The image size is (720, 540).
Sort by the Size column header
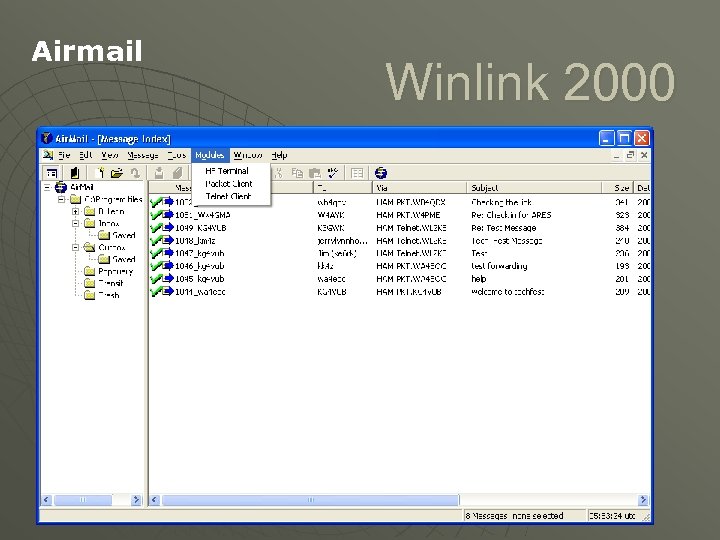618,188
